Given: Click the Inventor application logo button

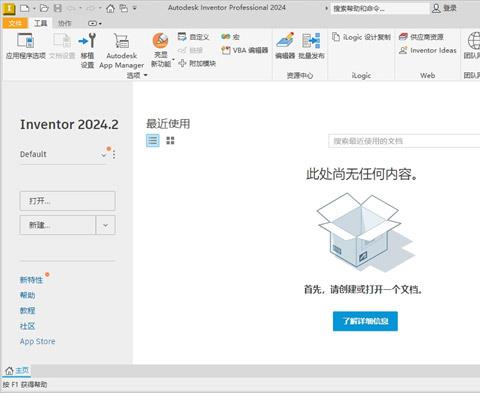Looking at the screenshot, I should click(9, 8).
